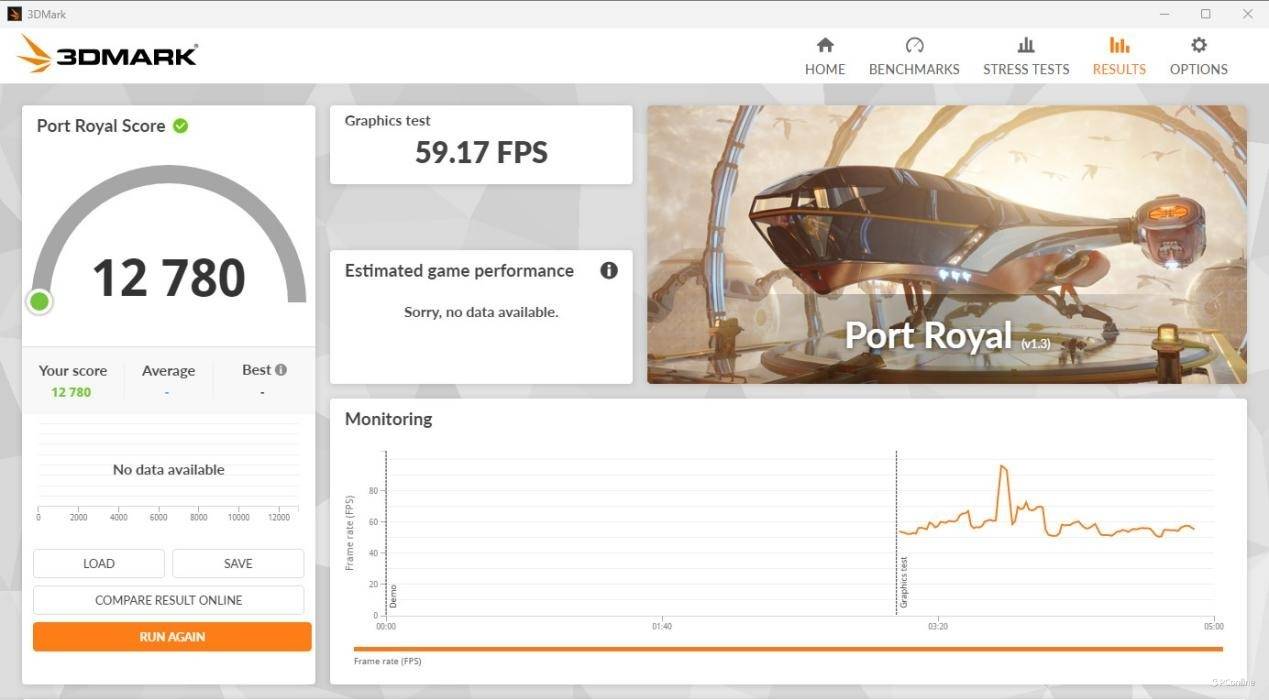Click the Results chart icon
This screenshot has height=700, width=1269.
[x=1119, y=45]
